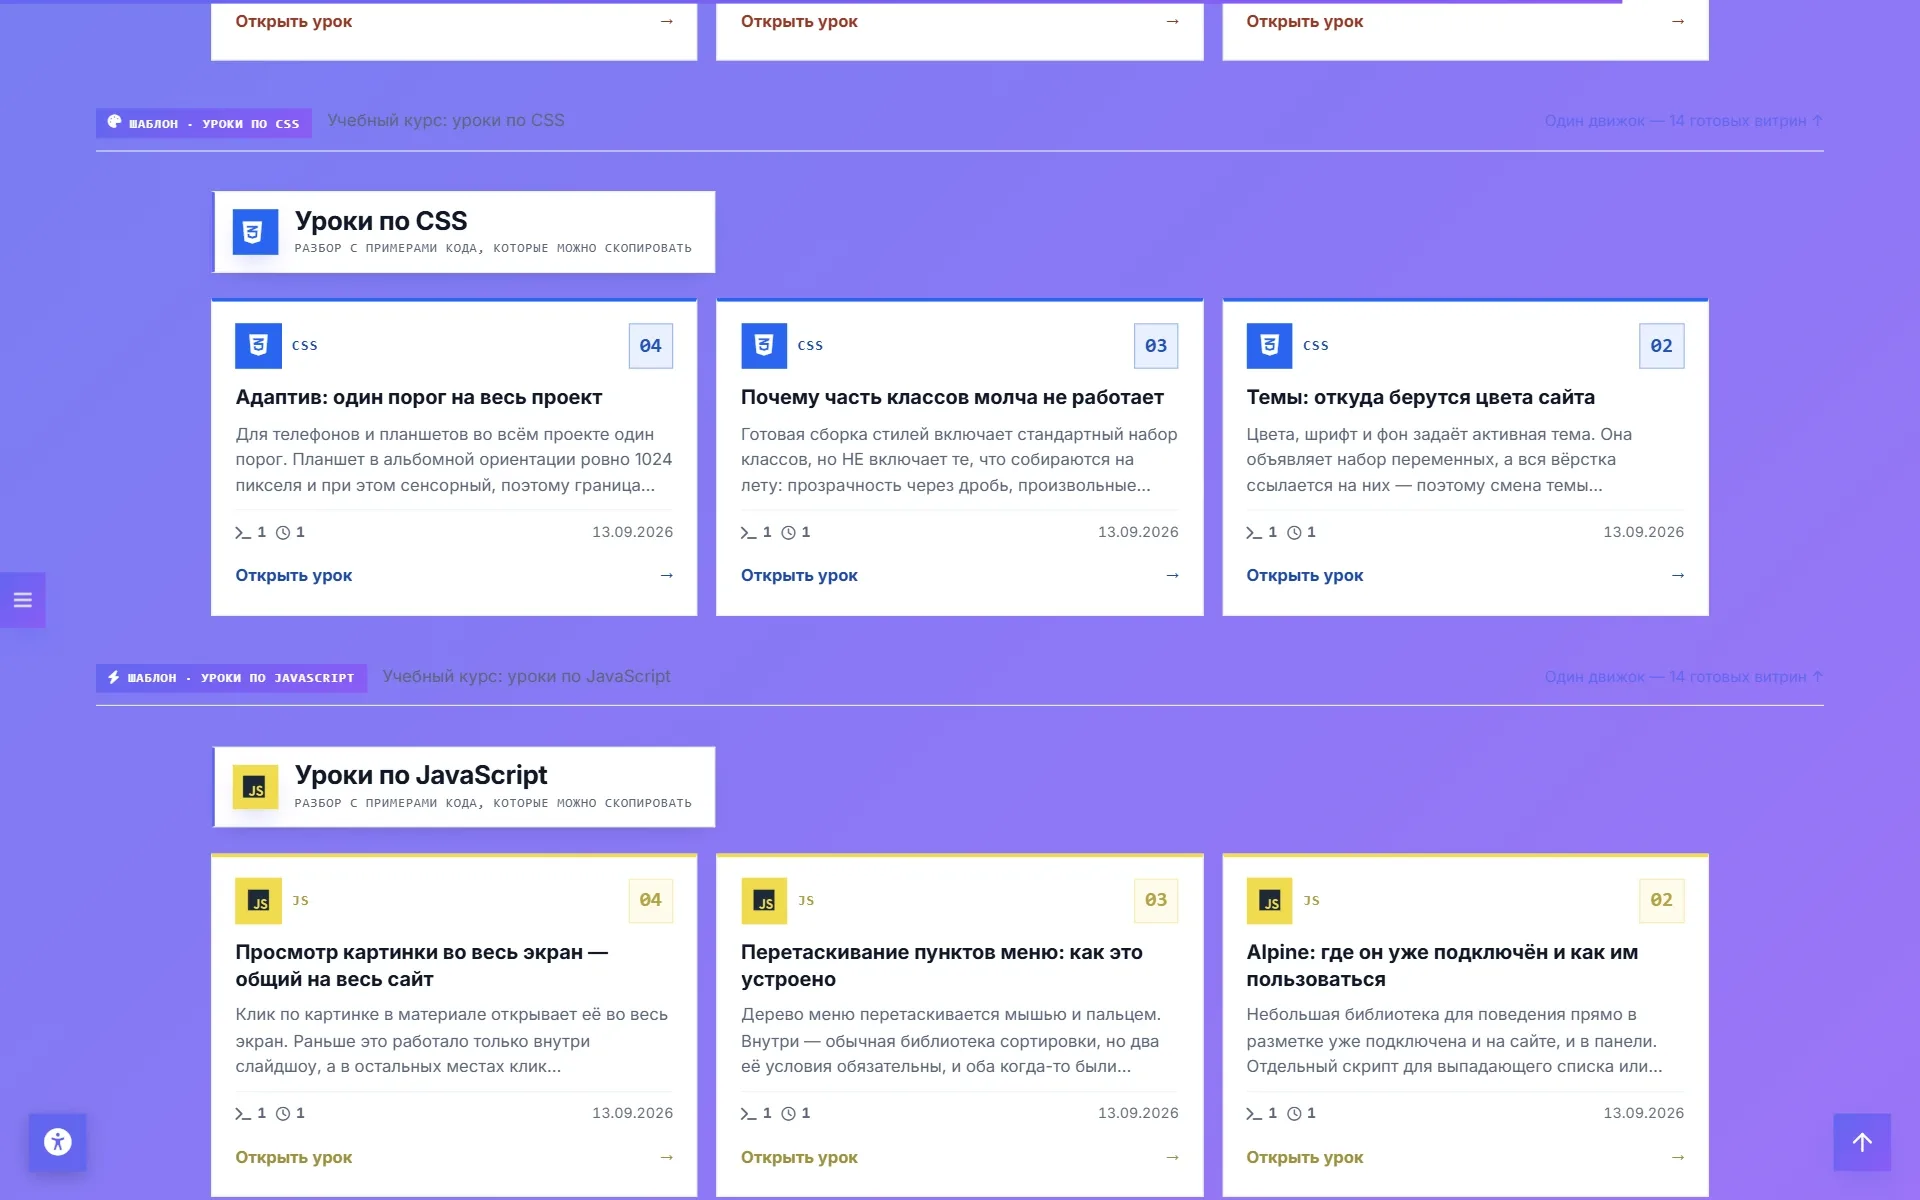Open the Просмотр картинки во весь экран lesson
The height and width of the screenshot is (1200, 1920).
(294, 1157)
